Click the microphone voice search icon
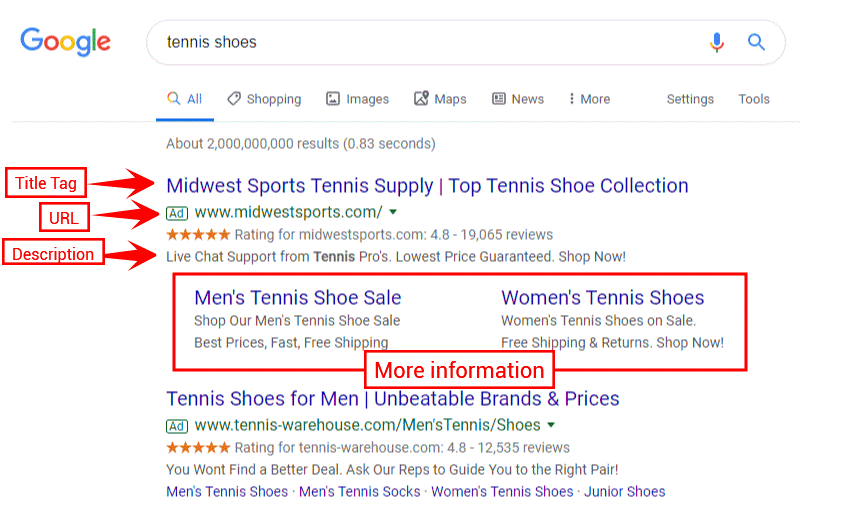Image resolution: width=843 pixels, height=514 pixels. (716, 42)
